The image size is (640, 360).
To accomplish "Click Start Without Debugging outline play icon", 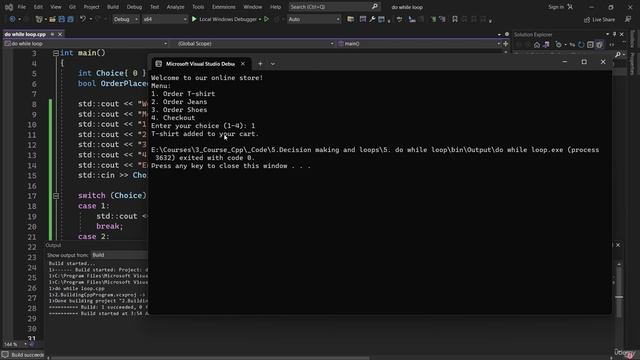I will tap(267, 19).
